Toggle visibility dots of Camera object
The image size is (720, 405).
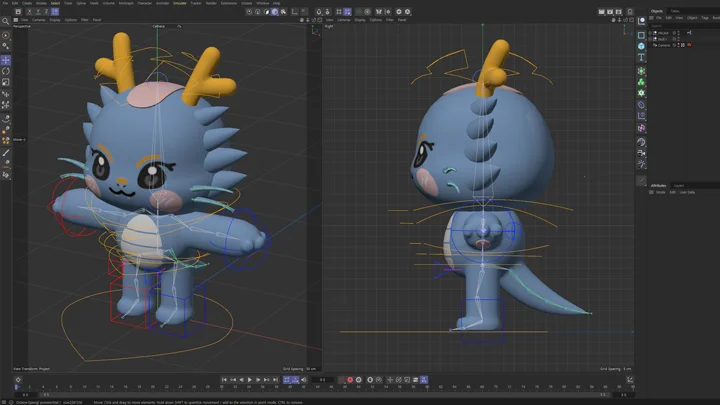pos(679,45)
